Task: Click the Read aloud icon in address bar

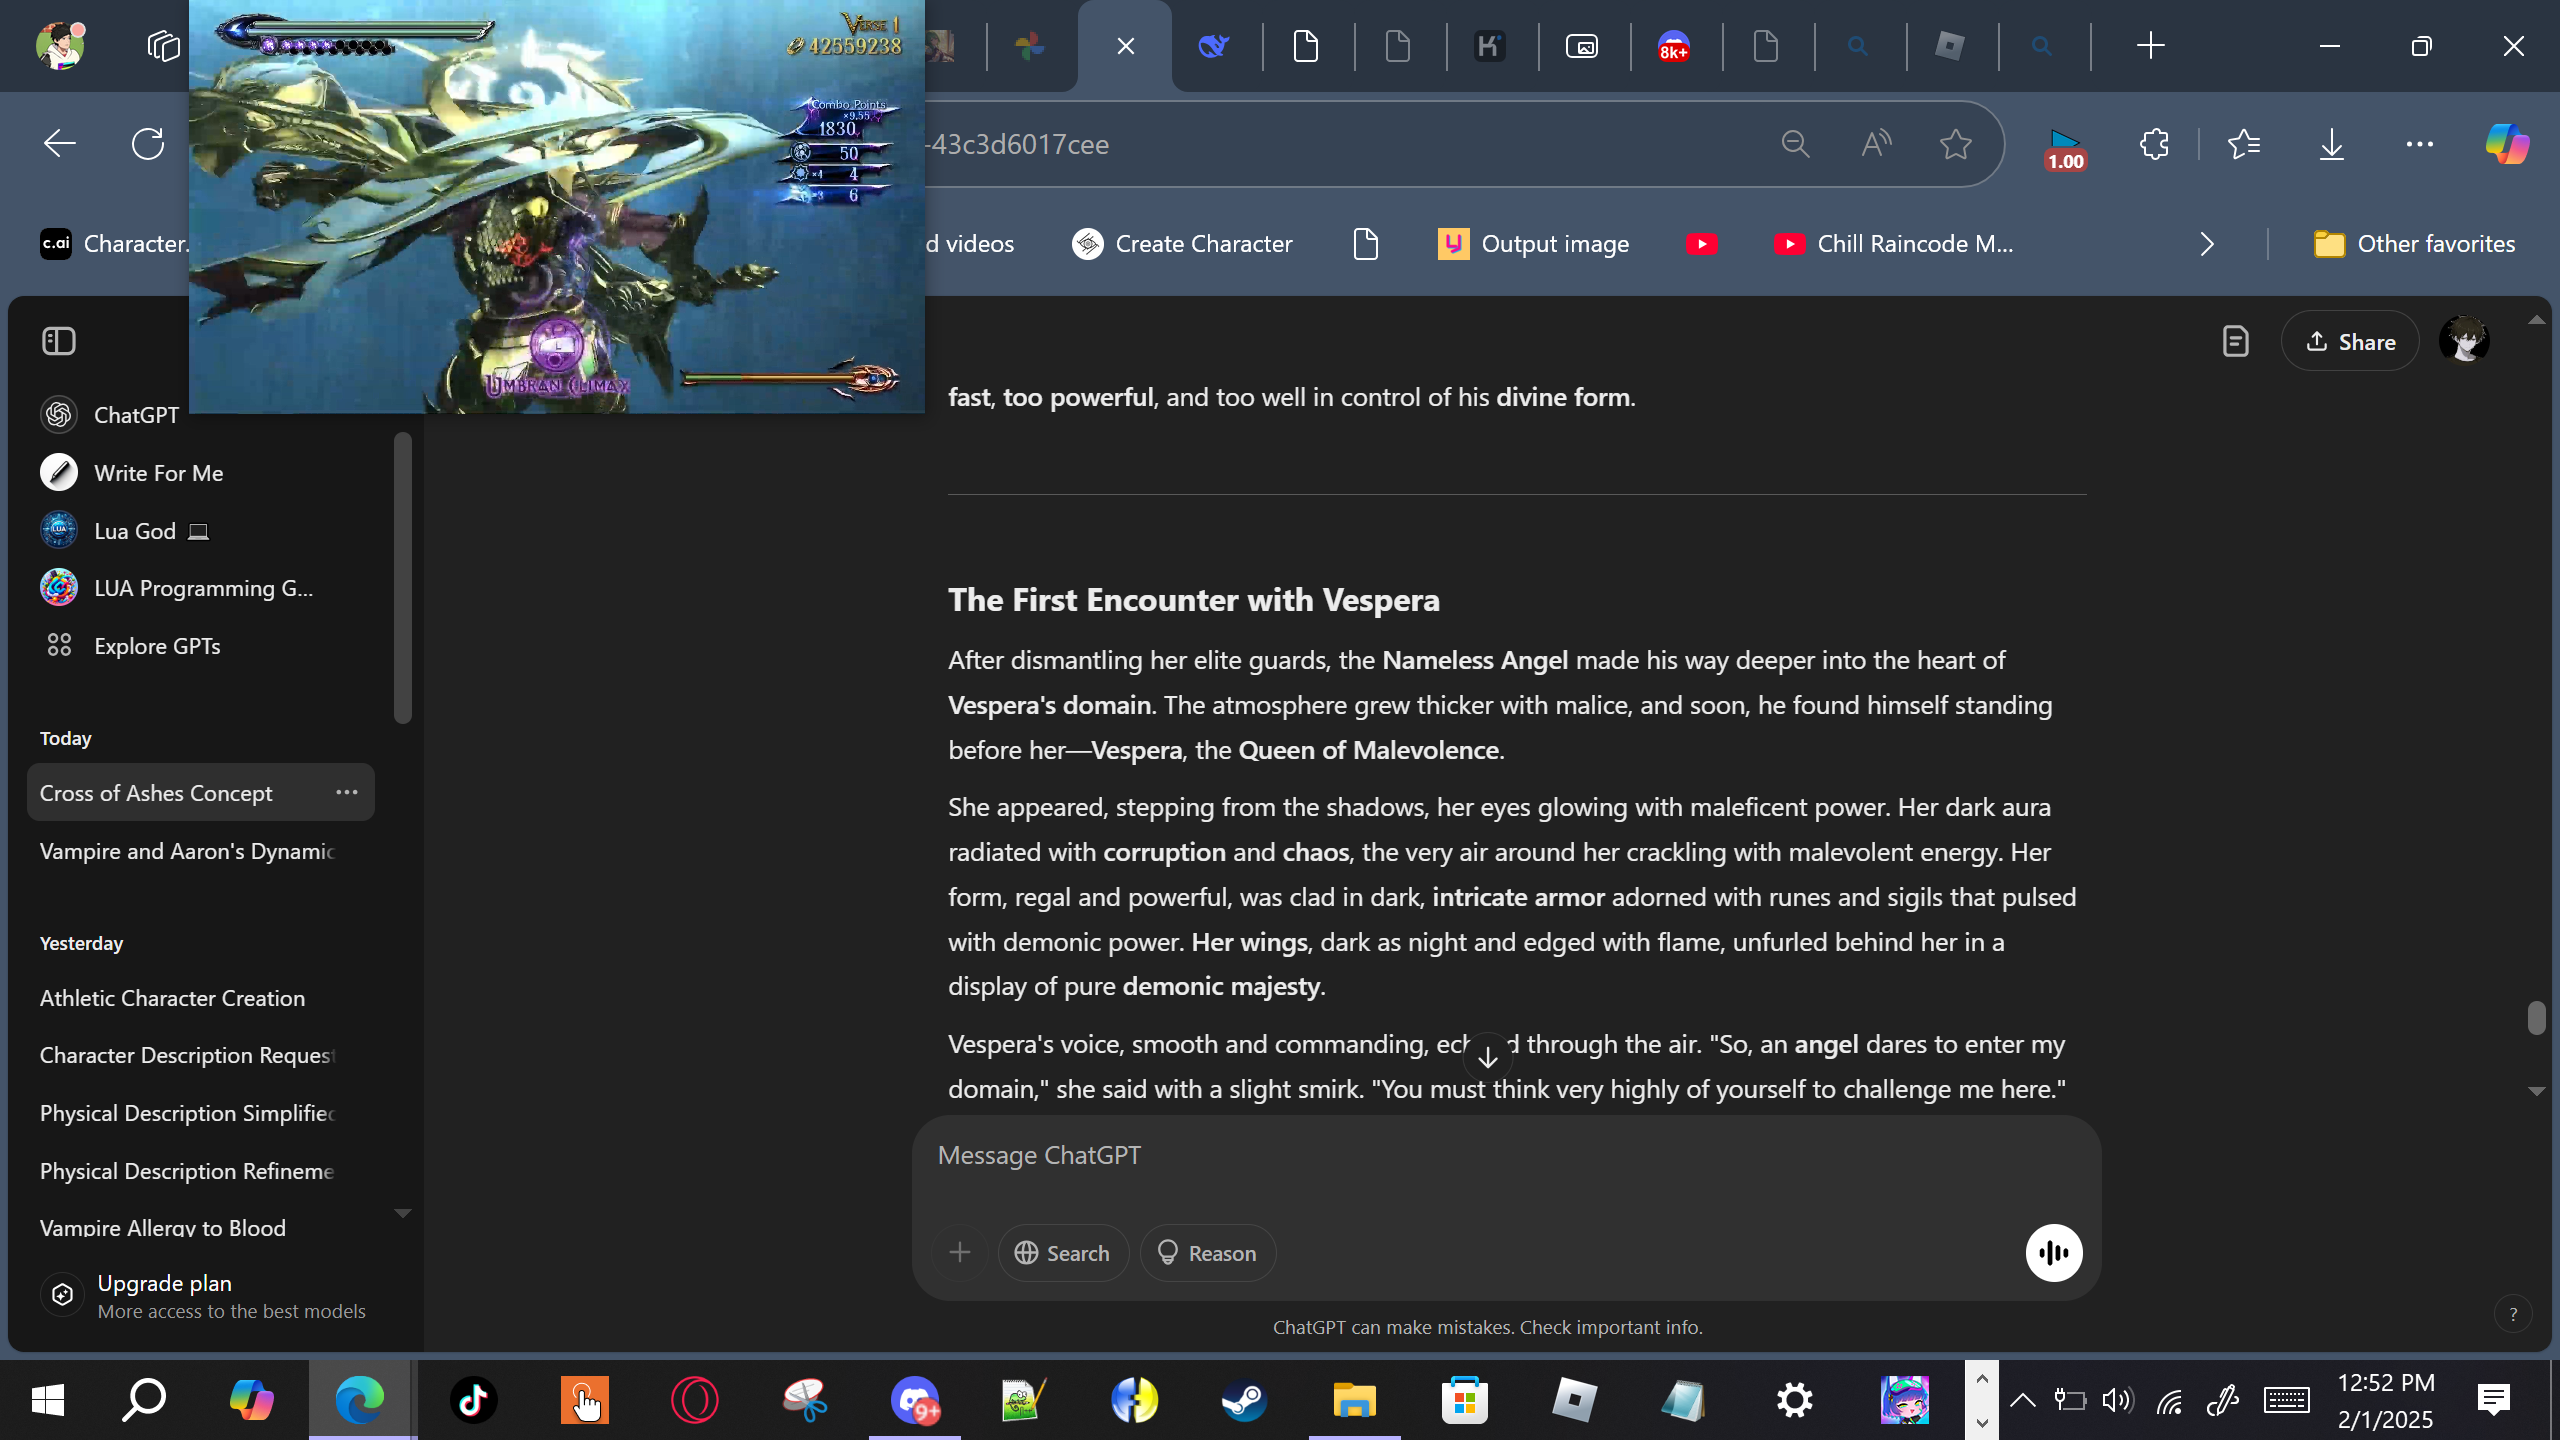Action: pyautogui.click(x=1876, y=144)
